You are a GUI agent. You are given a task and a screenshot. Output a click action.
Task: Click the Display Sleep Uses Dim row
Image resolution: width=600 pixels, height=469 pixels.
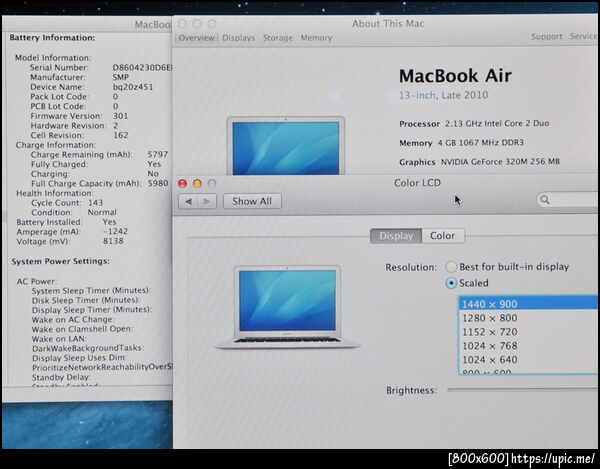(79, 358)
